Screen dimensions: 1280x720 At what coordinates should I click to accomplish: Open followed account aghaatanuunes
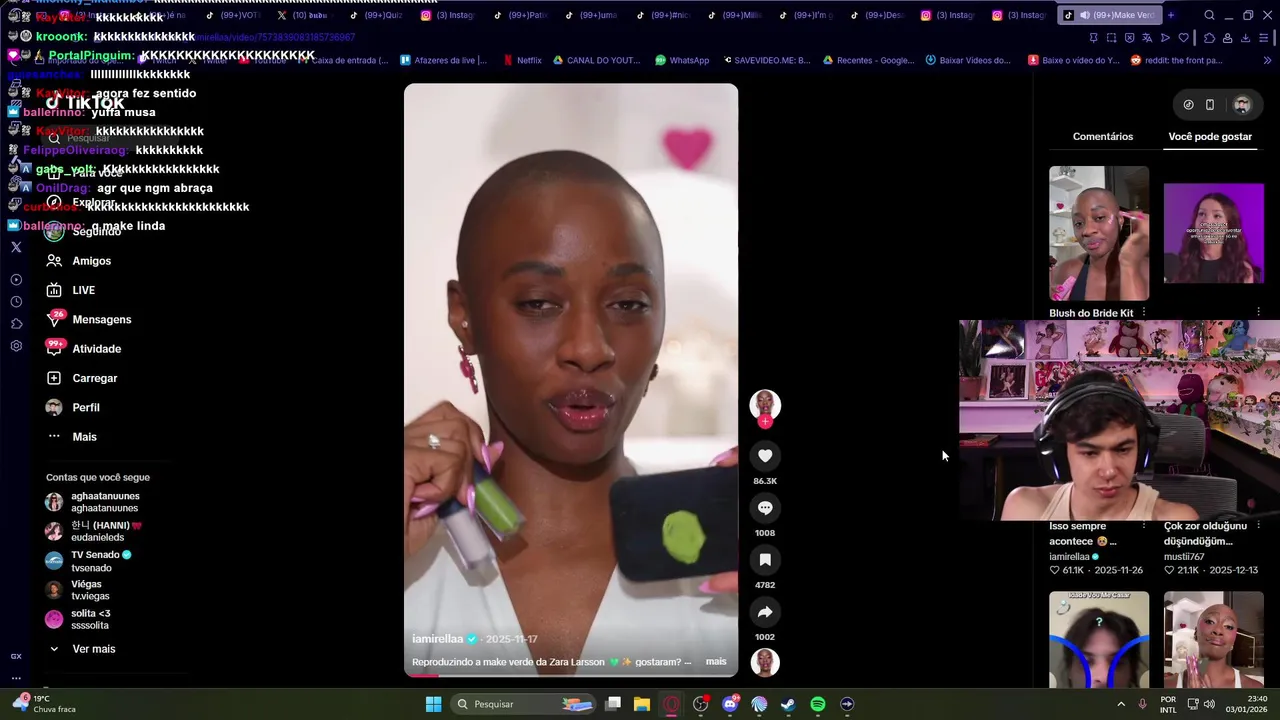92,502
